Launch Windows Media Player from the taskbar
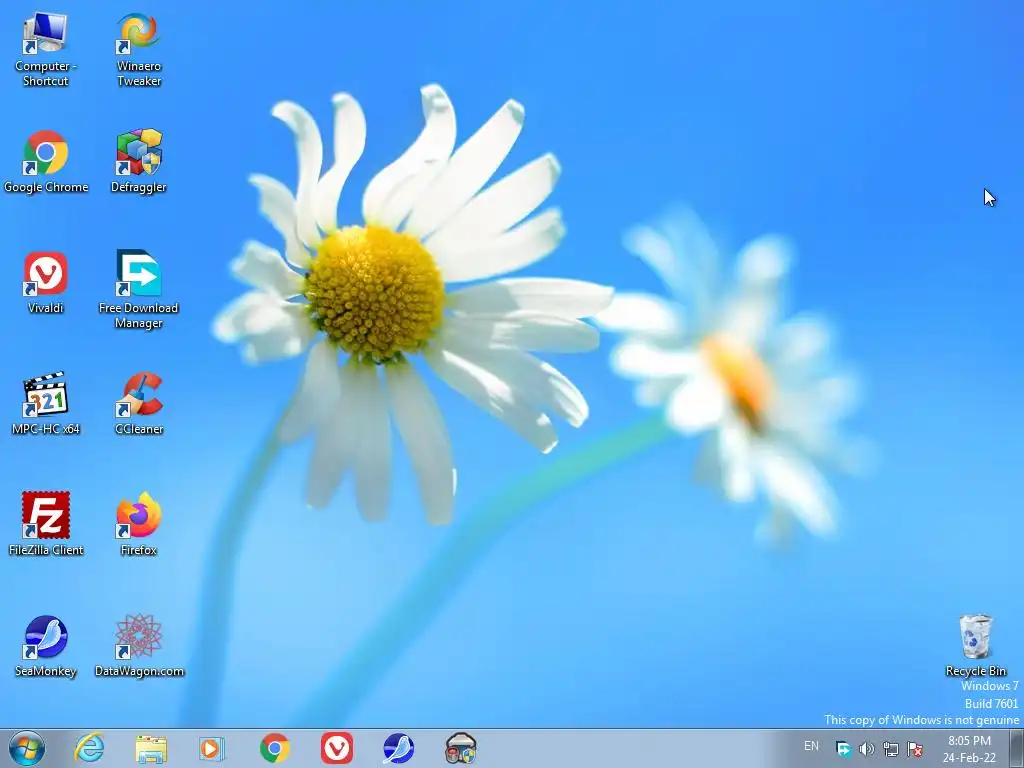The height and width of the screenshot is (768, 1024). pyautogui.click(x=212, y=748)
